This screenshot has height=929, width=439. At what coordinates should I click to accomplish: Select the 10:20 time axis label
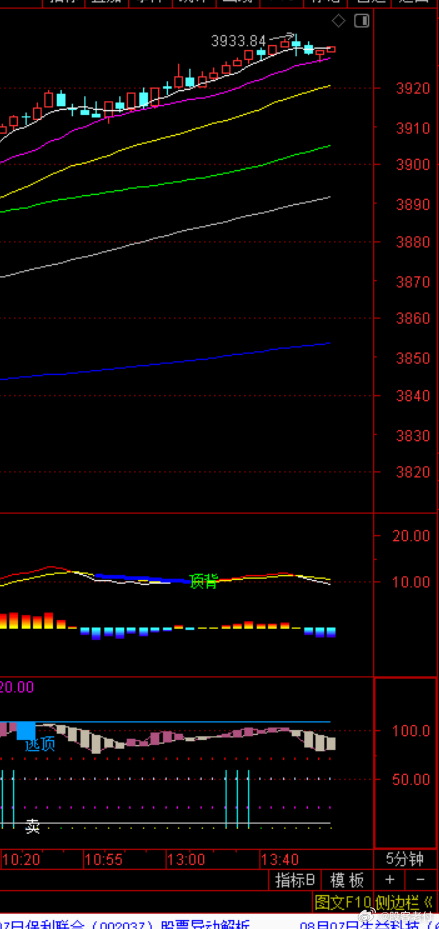click(x=21, y=858)
